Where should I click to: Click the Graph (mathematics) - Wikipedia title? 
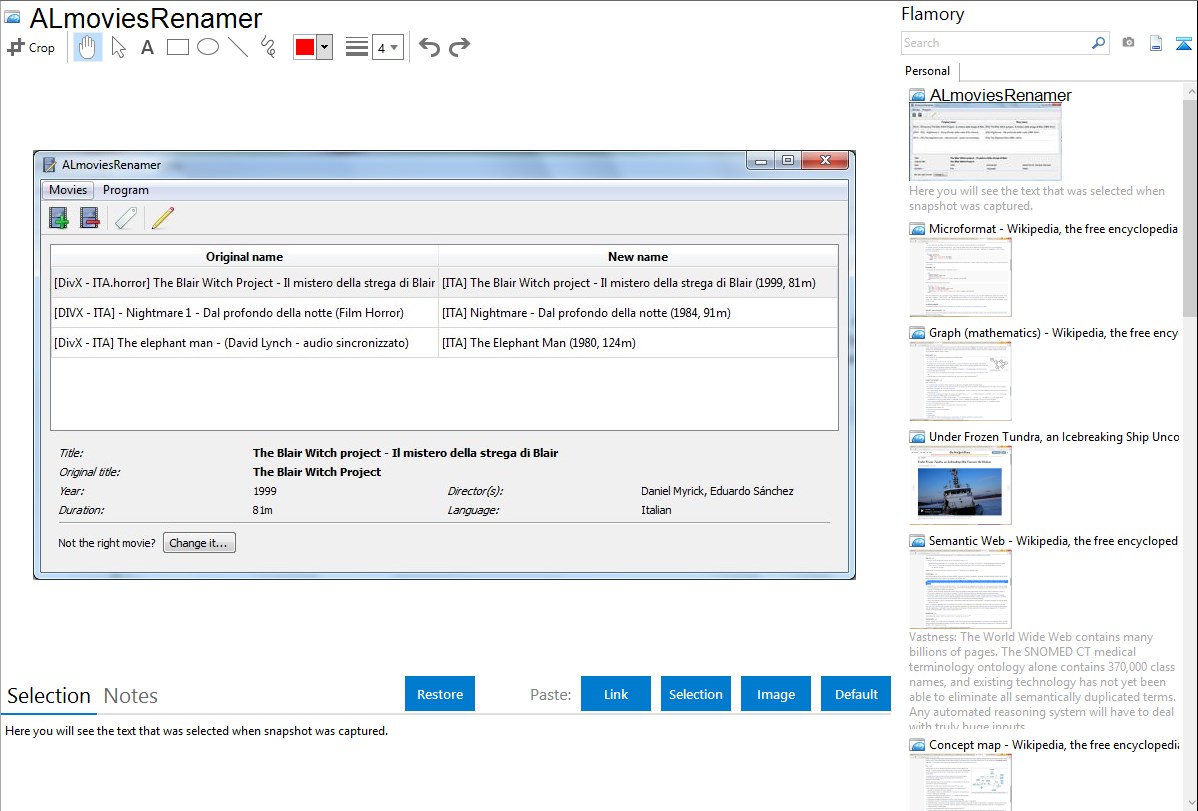[1053, 333]
